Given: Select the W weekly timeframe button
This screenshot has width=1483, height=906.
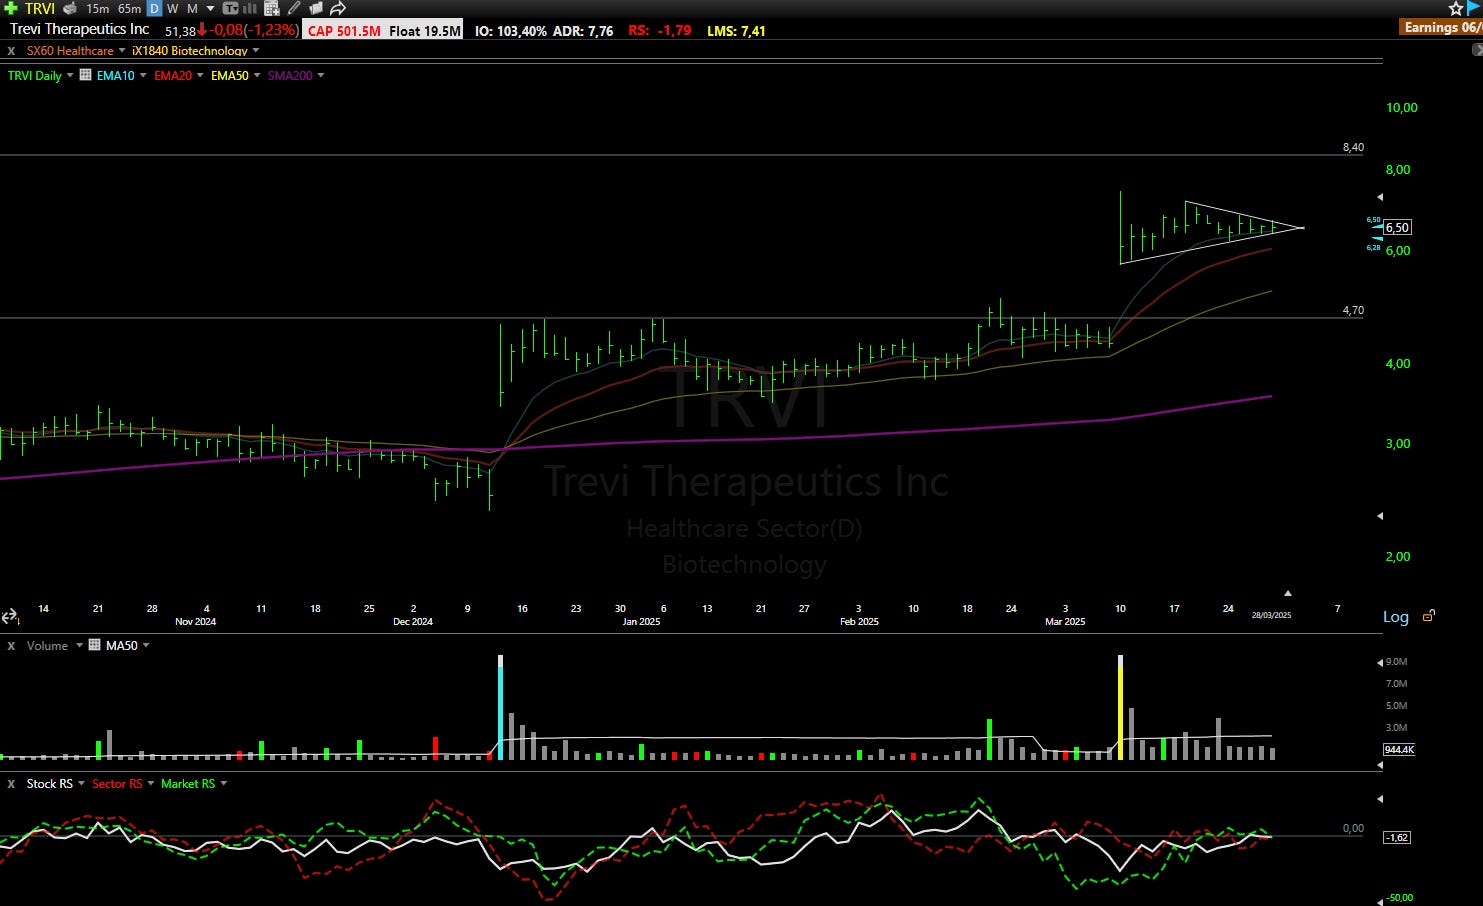Looking at the screenshot, I should (x=173, y=8).
